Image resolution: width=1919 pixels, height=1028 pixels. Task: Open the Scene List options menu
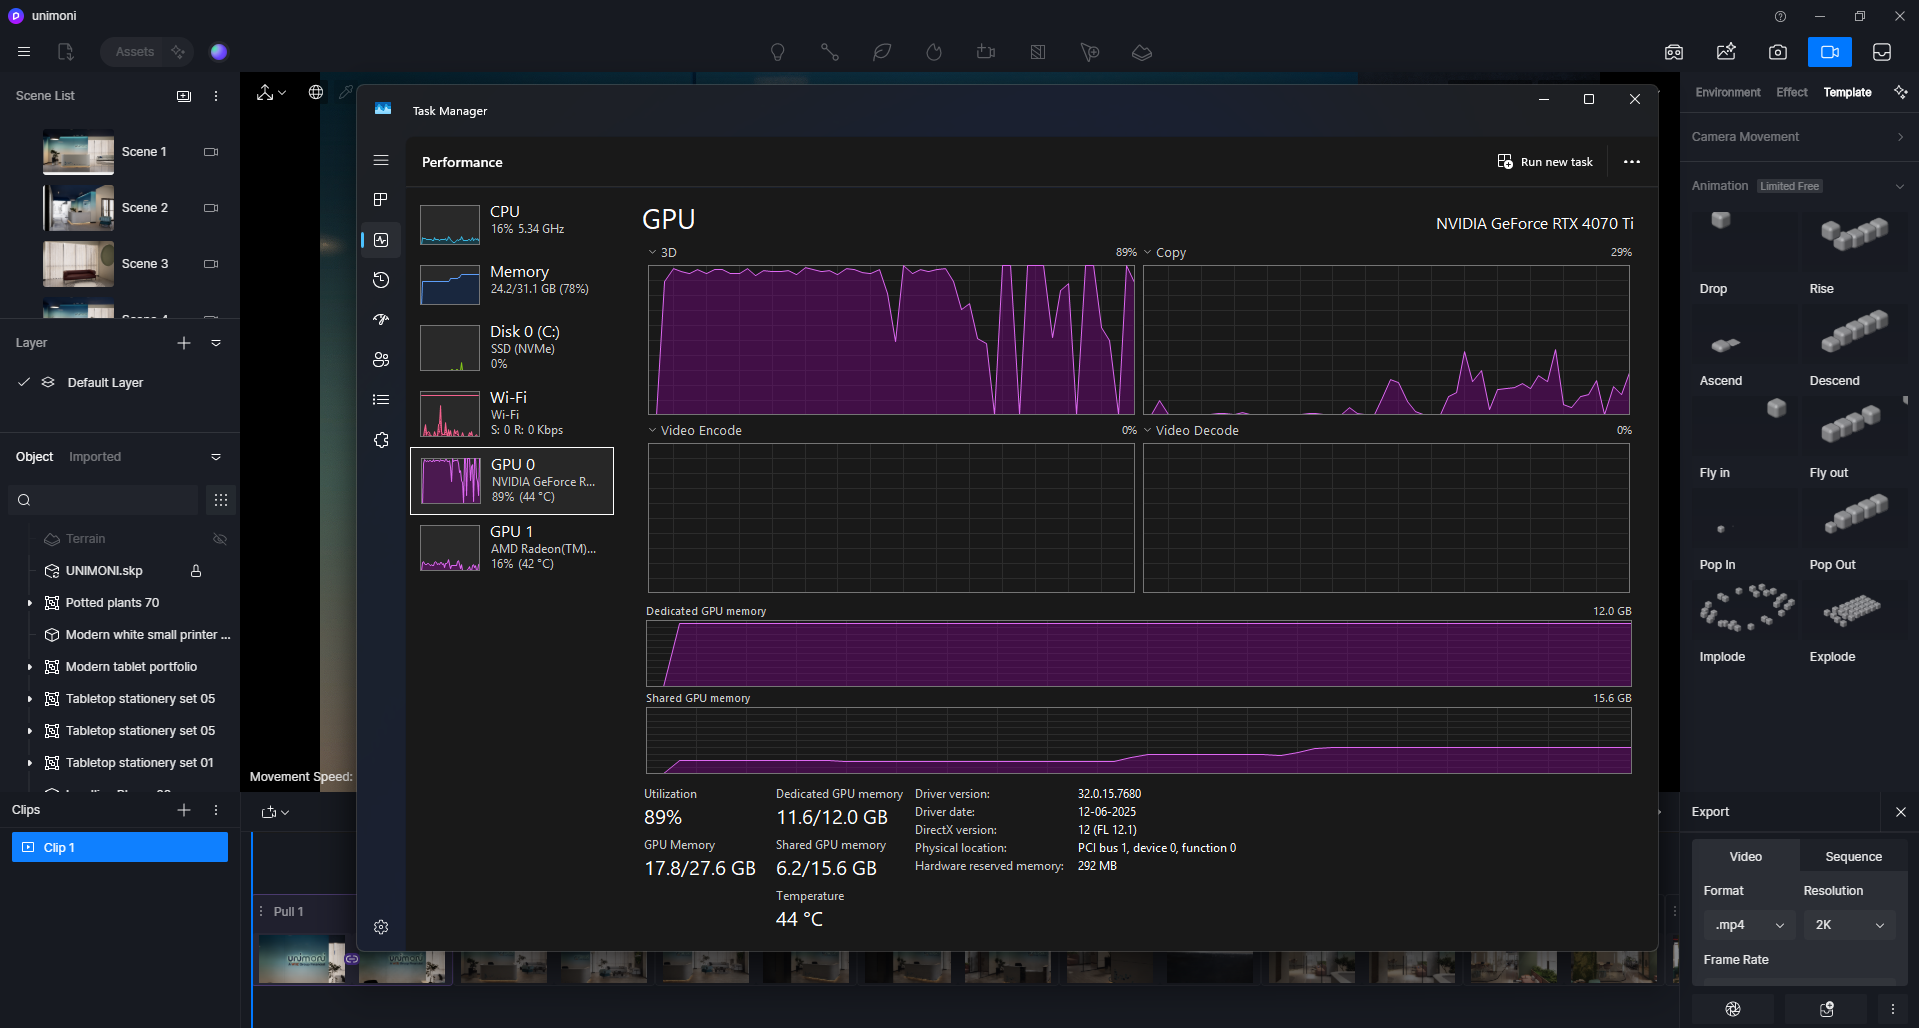(216, 96)
